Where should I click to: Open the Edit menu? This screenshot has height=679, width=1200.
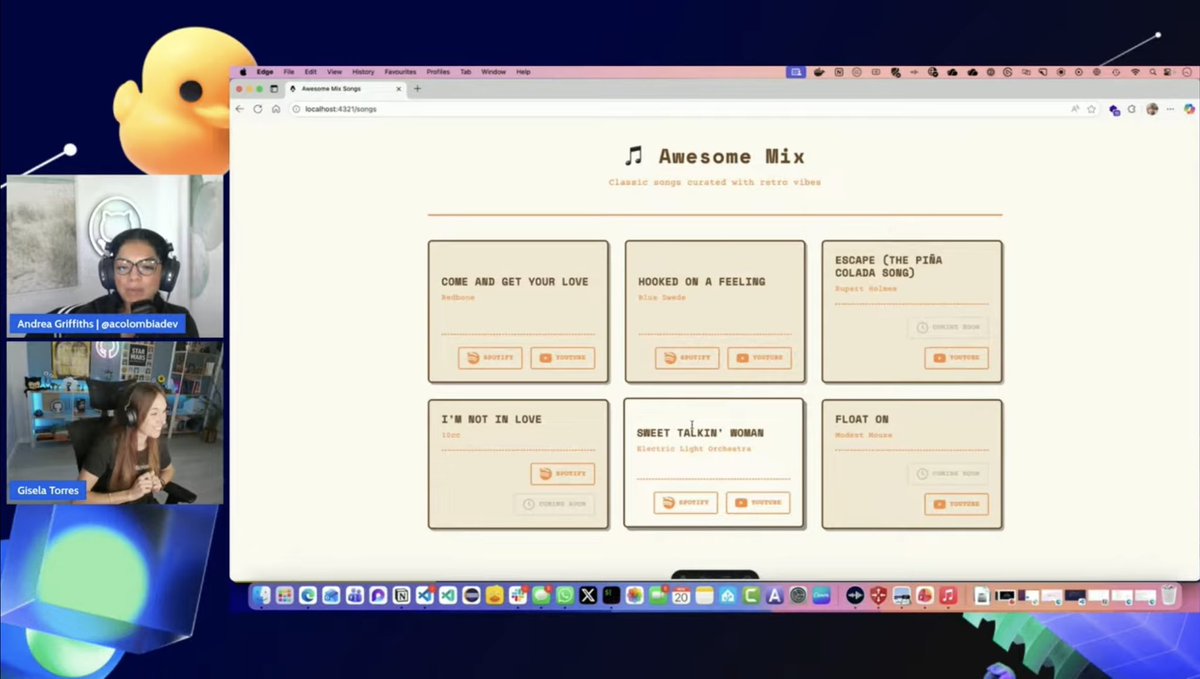point(311,72)
